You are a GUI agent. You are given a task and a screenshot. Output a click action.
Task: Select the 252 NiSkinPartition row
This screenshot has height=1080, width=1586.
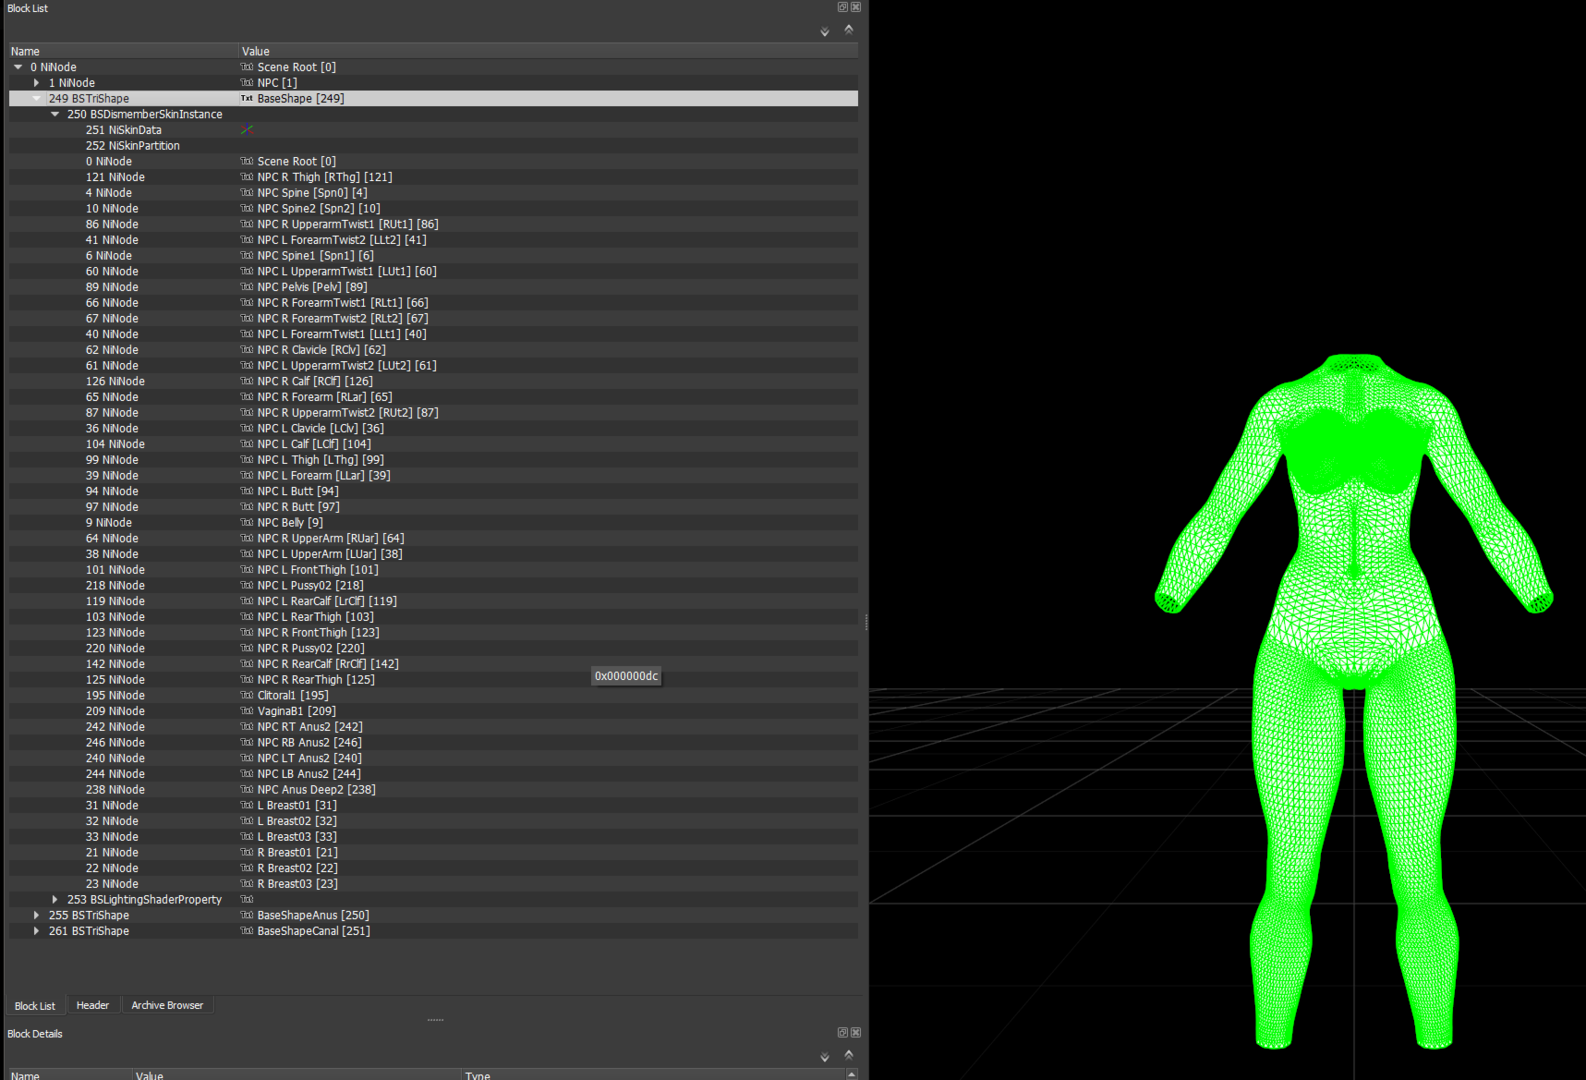point(433,146)
